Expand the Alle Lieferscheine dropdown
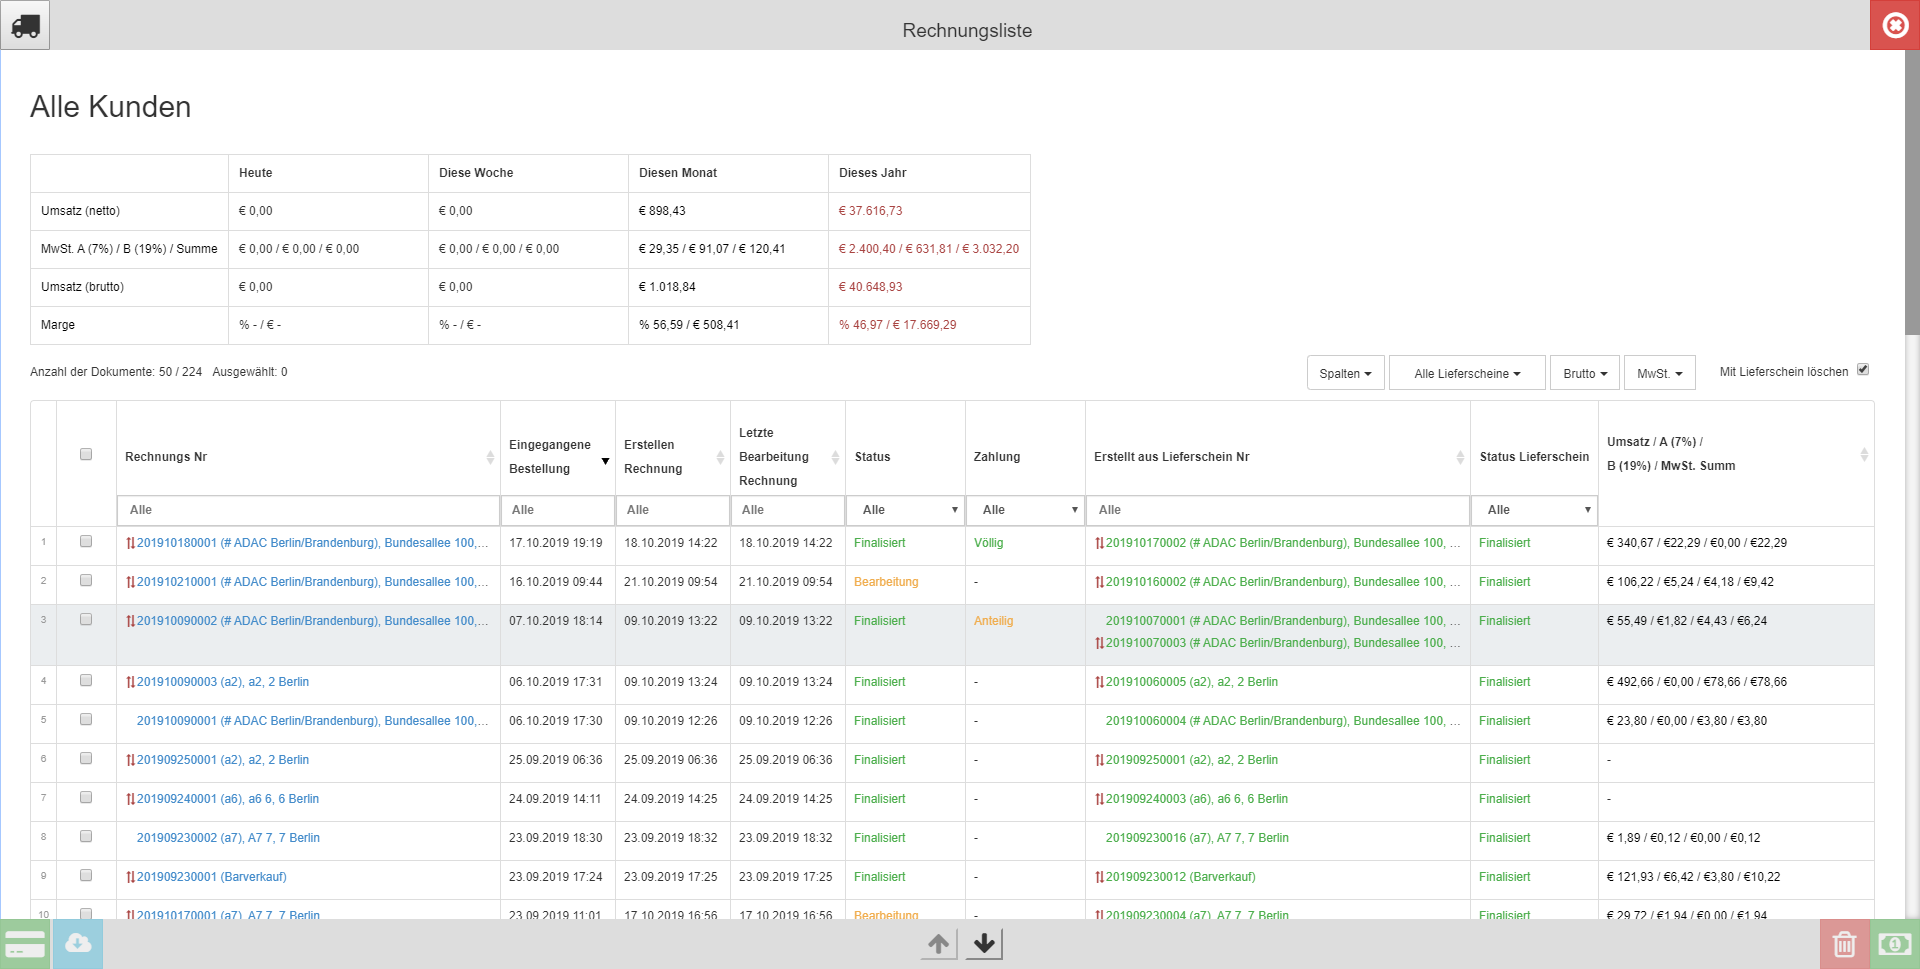This screenshot has width=1920, height=969. click(1467, 373)
